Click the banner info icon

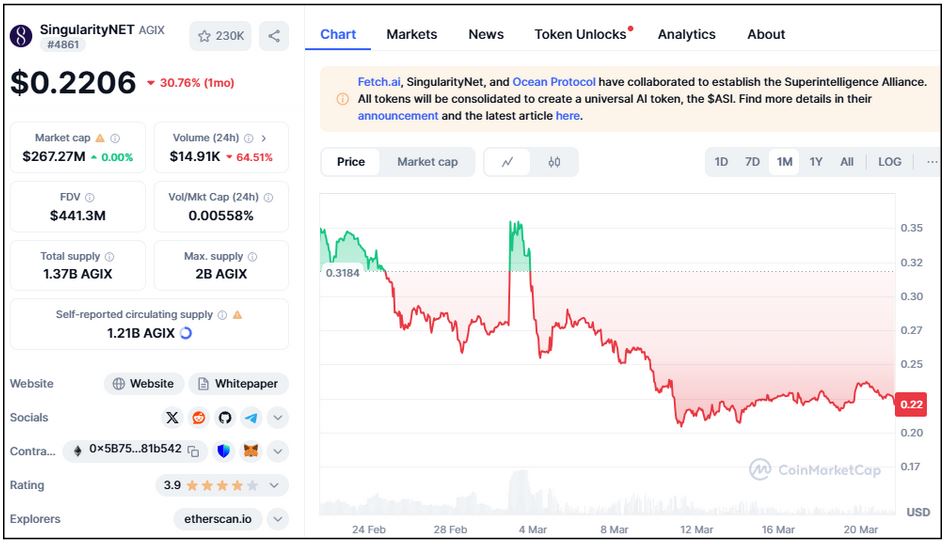[343, 99]
